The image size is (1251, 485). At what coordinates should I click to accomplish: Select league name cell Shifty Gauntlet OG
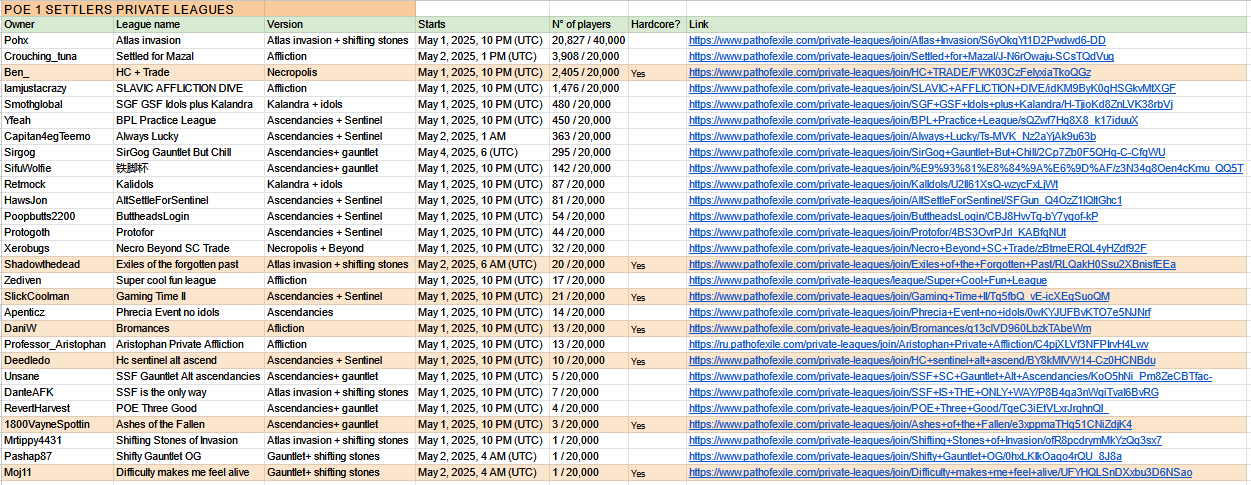pos(188,456)
